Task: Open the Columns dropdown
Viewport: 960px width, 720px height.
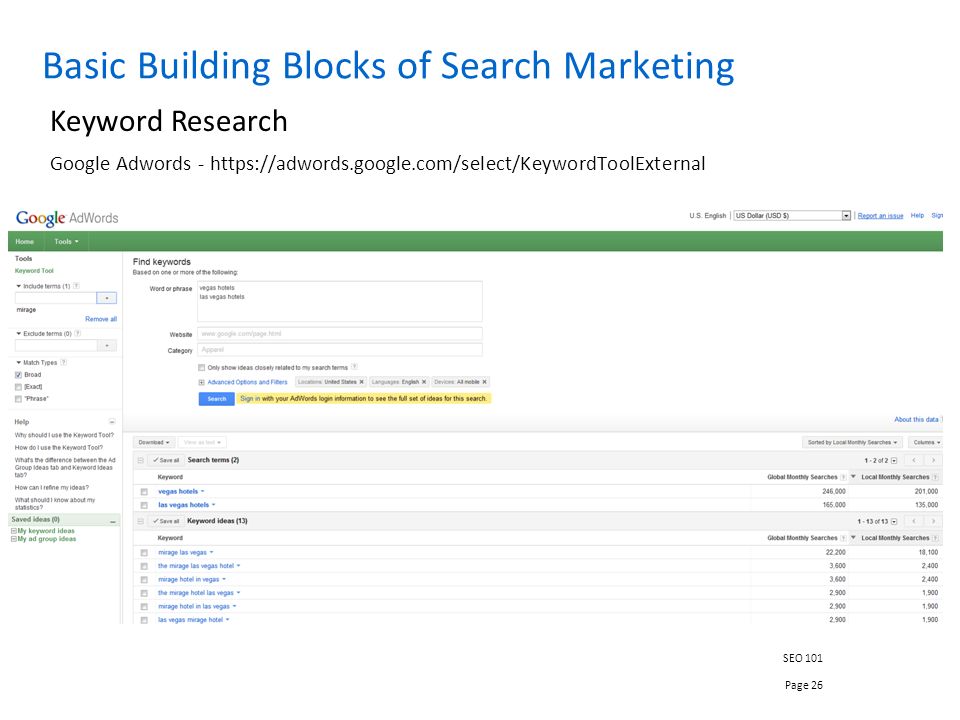Action: point(926,442)
